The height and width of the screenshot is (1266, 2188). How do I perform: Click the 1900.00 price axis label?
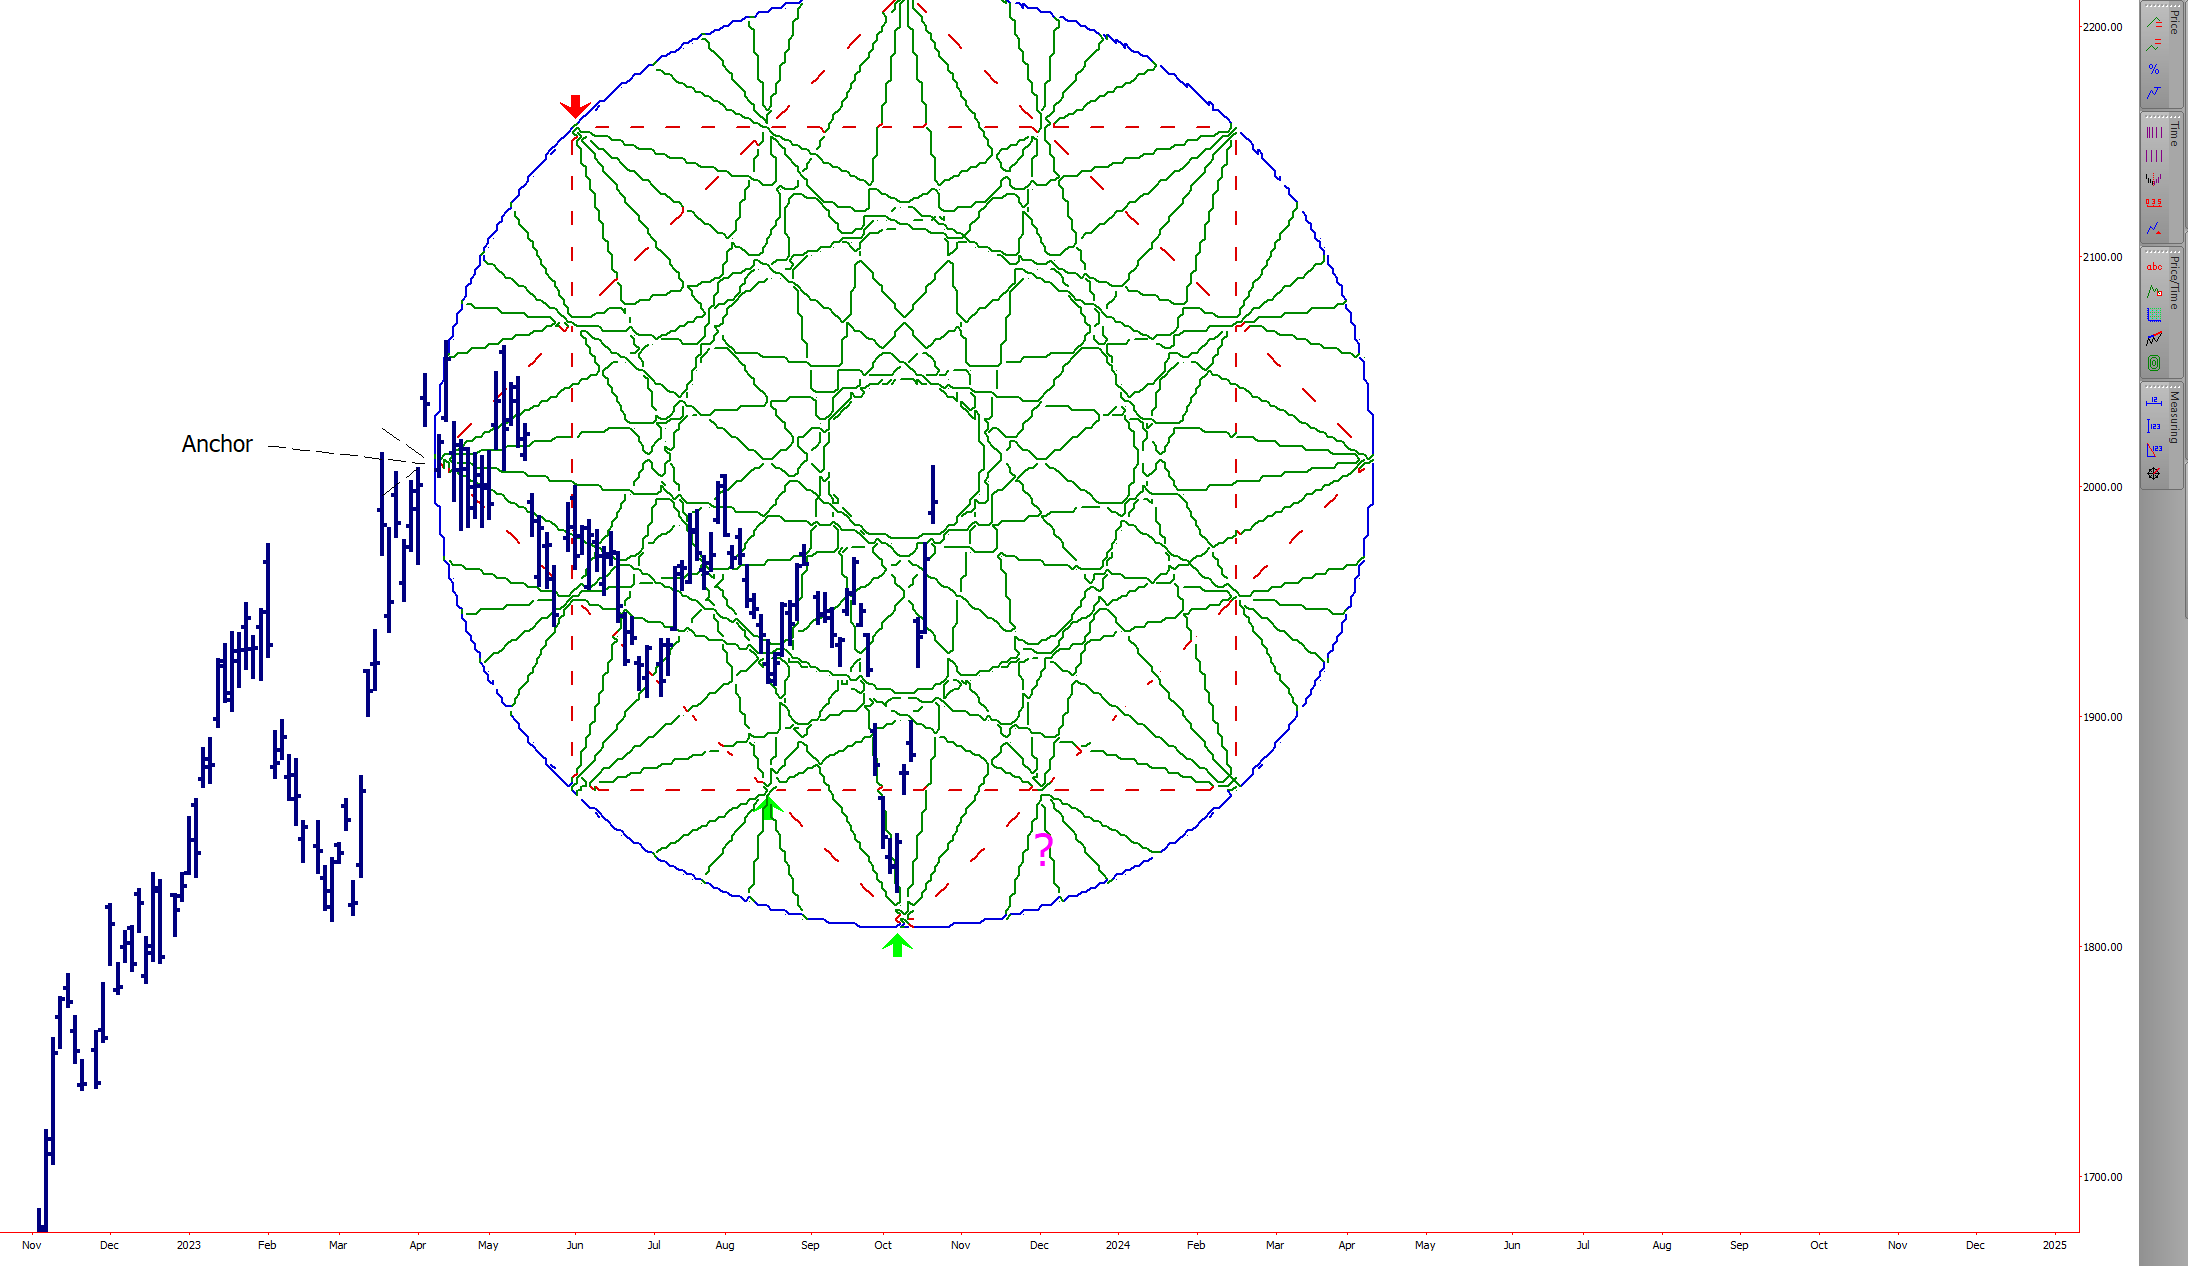coord(2102,717)
